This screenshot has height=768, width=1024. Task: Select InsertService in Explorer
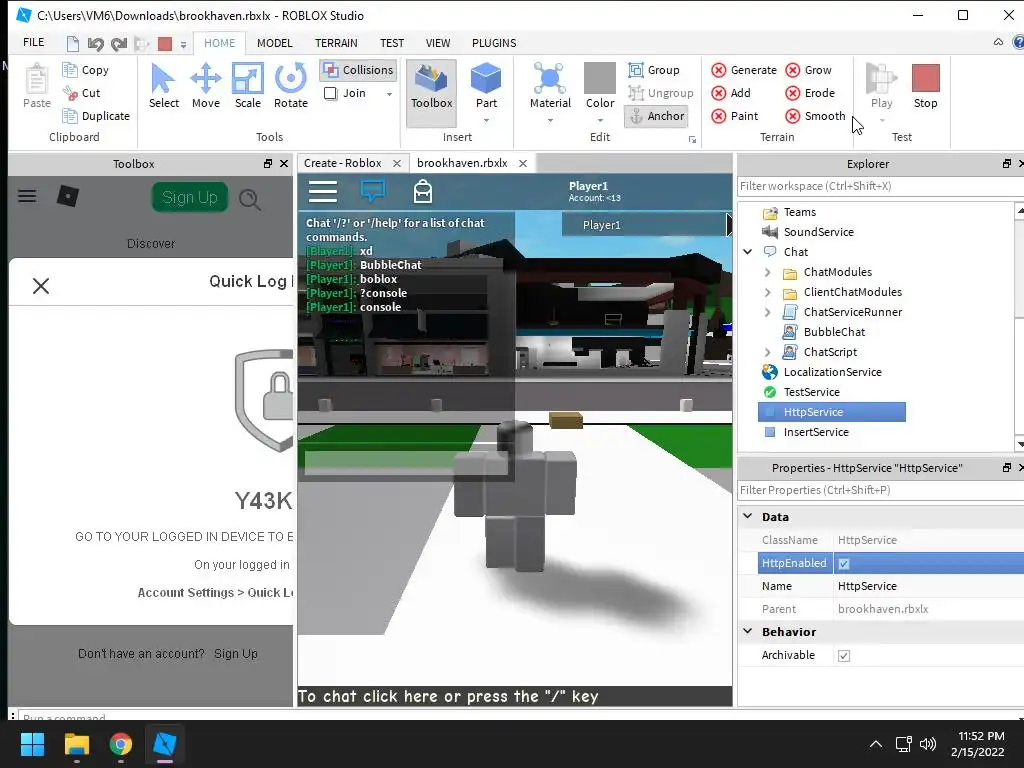click(x=816, y=432)
